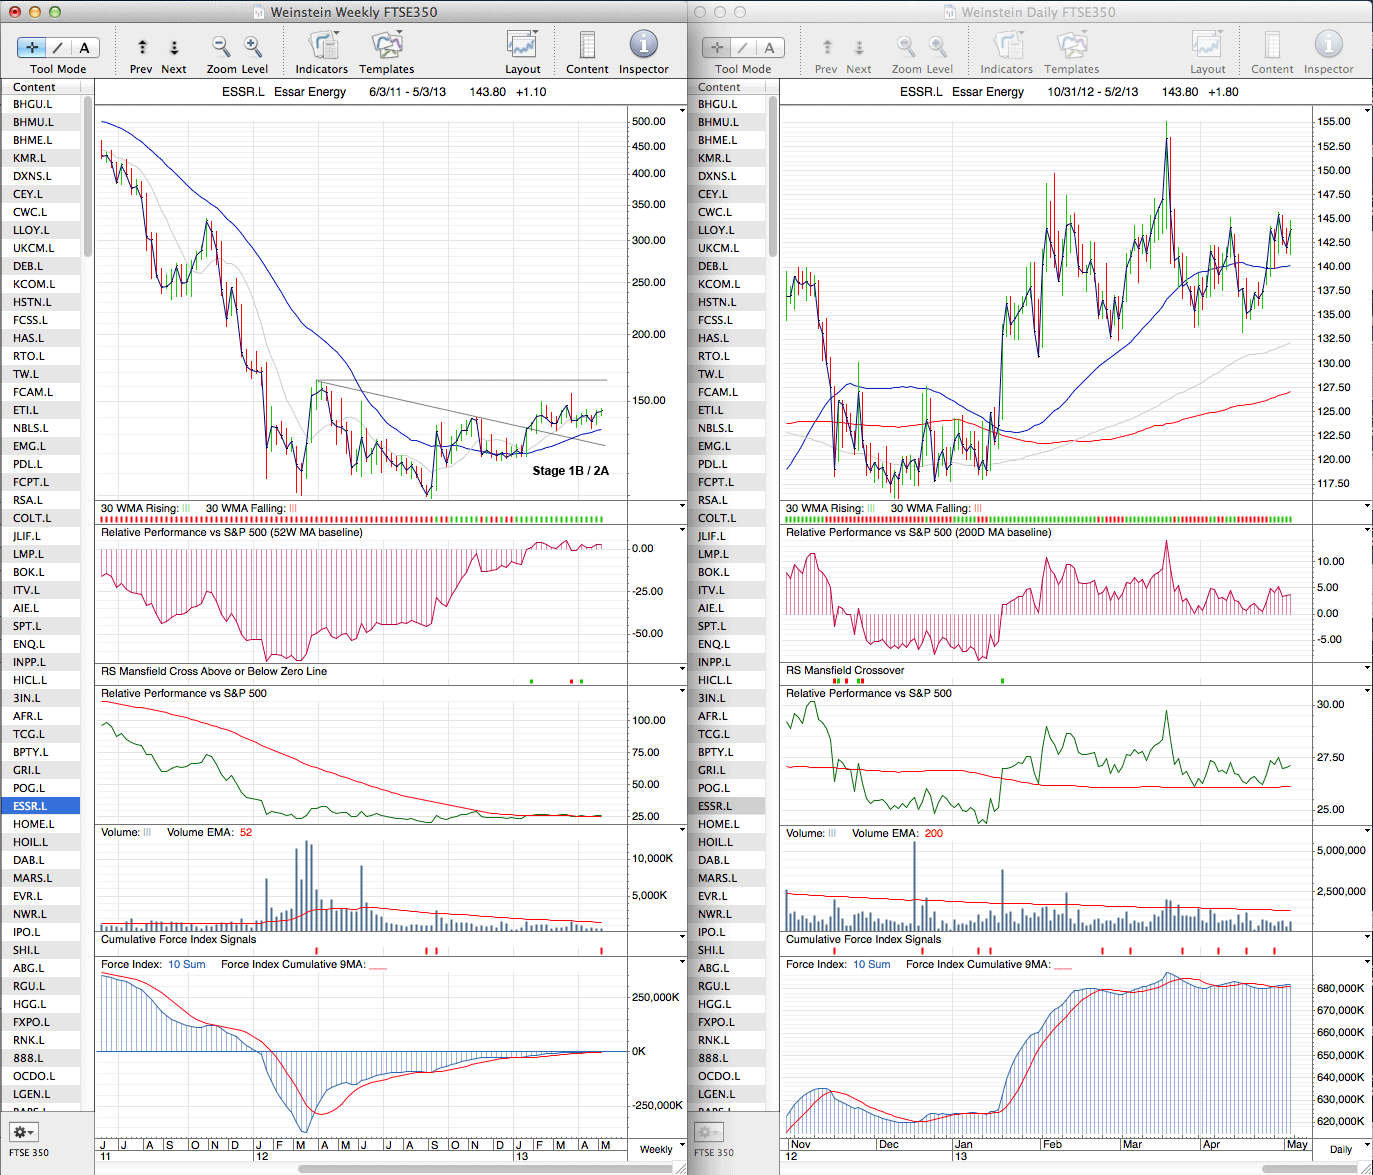The image size is (1373, 1175).
Task: Go to previous symbol with Prev arrow
Action: pyautogui.click(x=142, y=47)
